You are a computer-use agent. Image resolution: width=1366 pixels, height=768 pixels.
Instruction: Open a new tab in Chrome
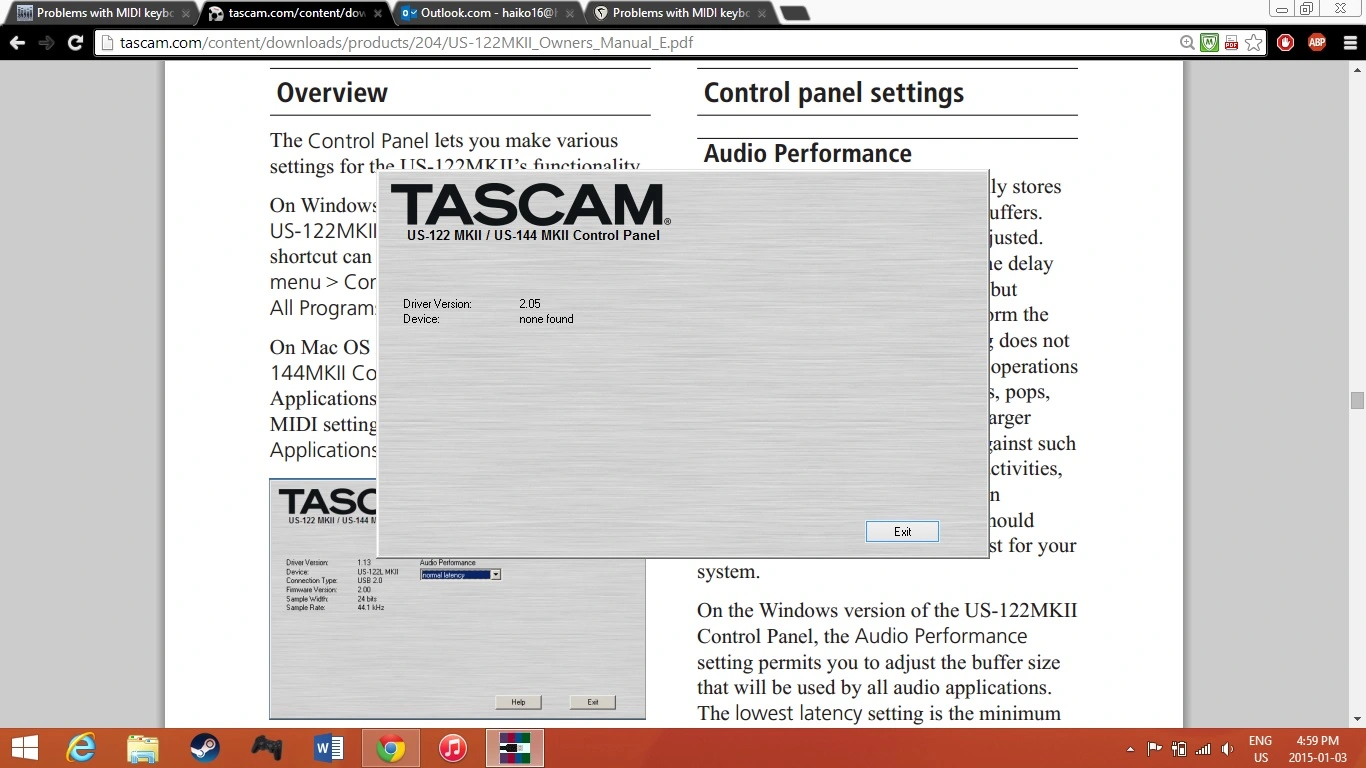click(x=794, y=14)
